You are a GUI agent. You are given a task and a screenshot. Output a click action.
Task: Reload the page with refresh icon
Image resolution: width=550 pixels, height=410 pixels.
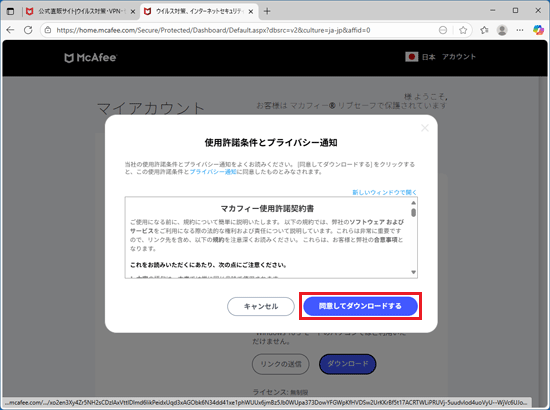click(28, 30)
